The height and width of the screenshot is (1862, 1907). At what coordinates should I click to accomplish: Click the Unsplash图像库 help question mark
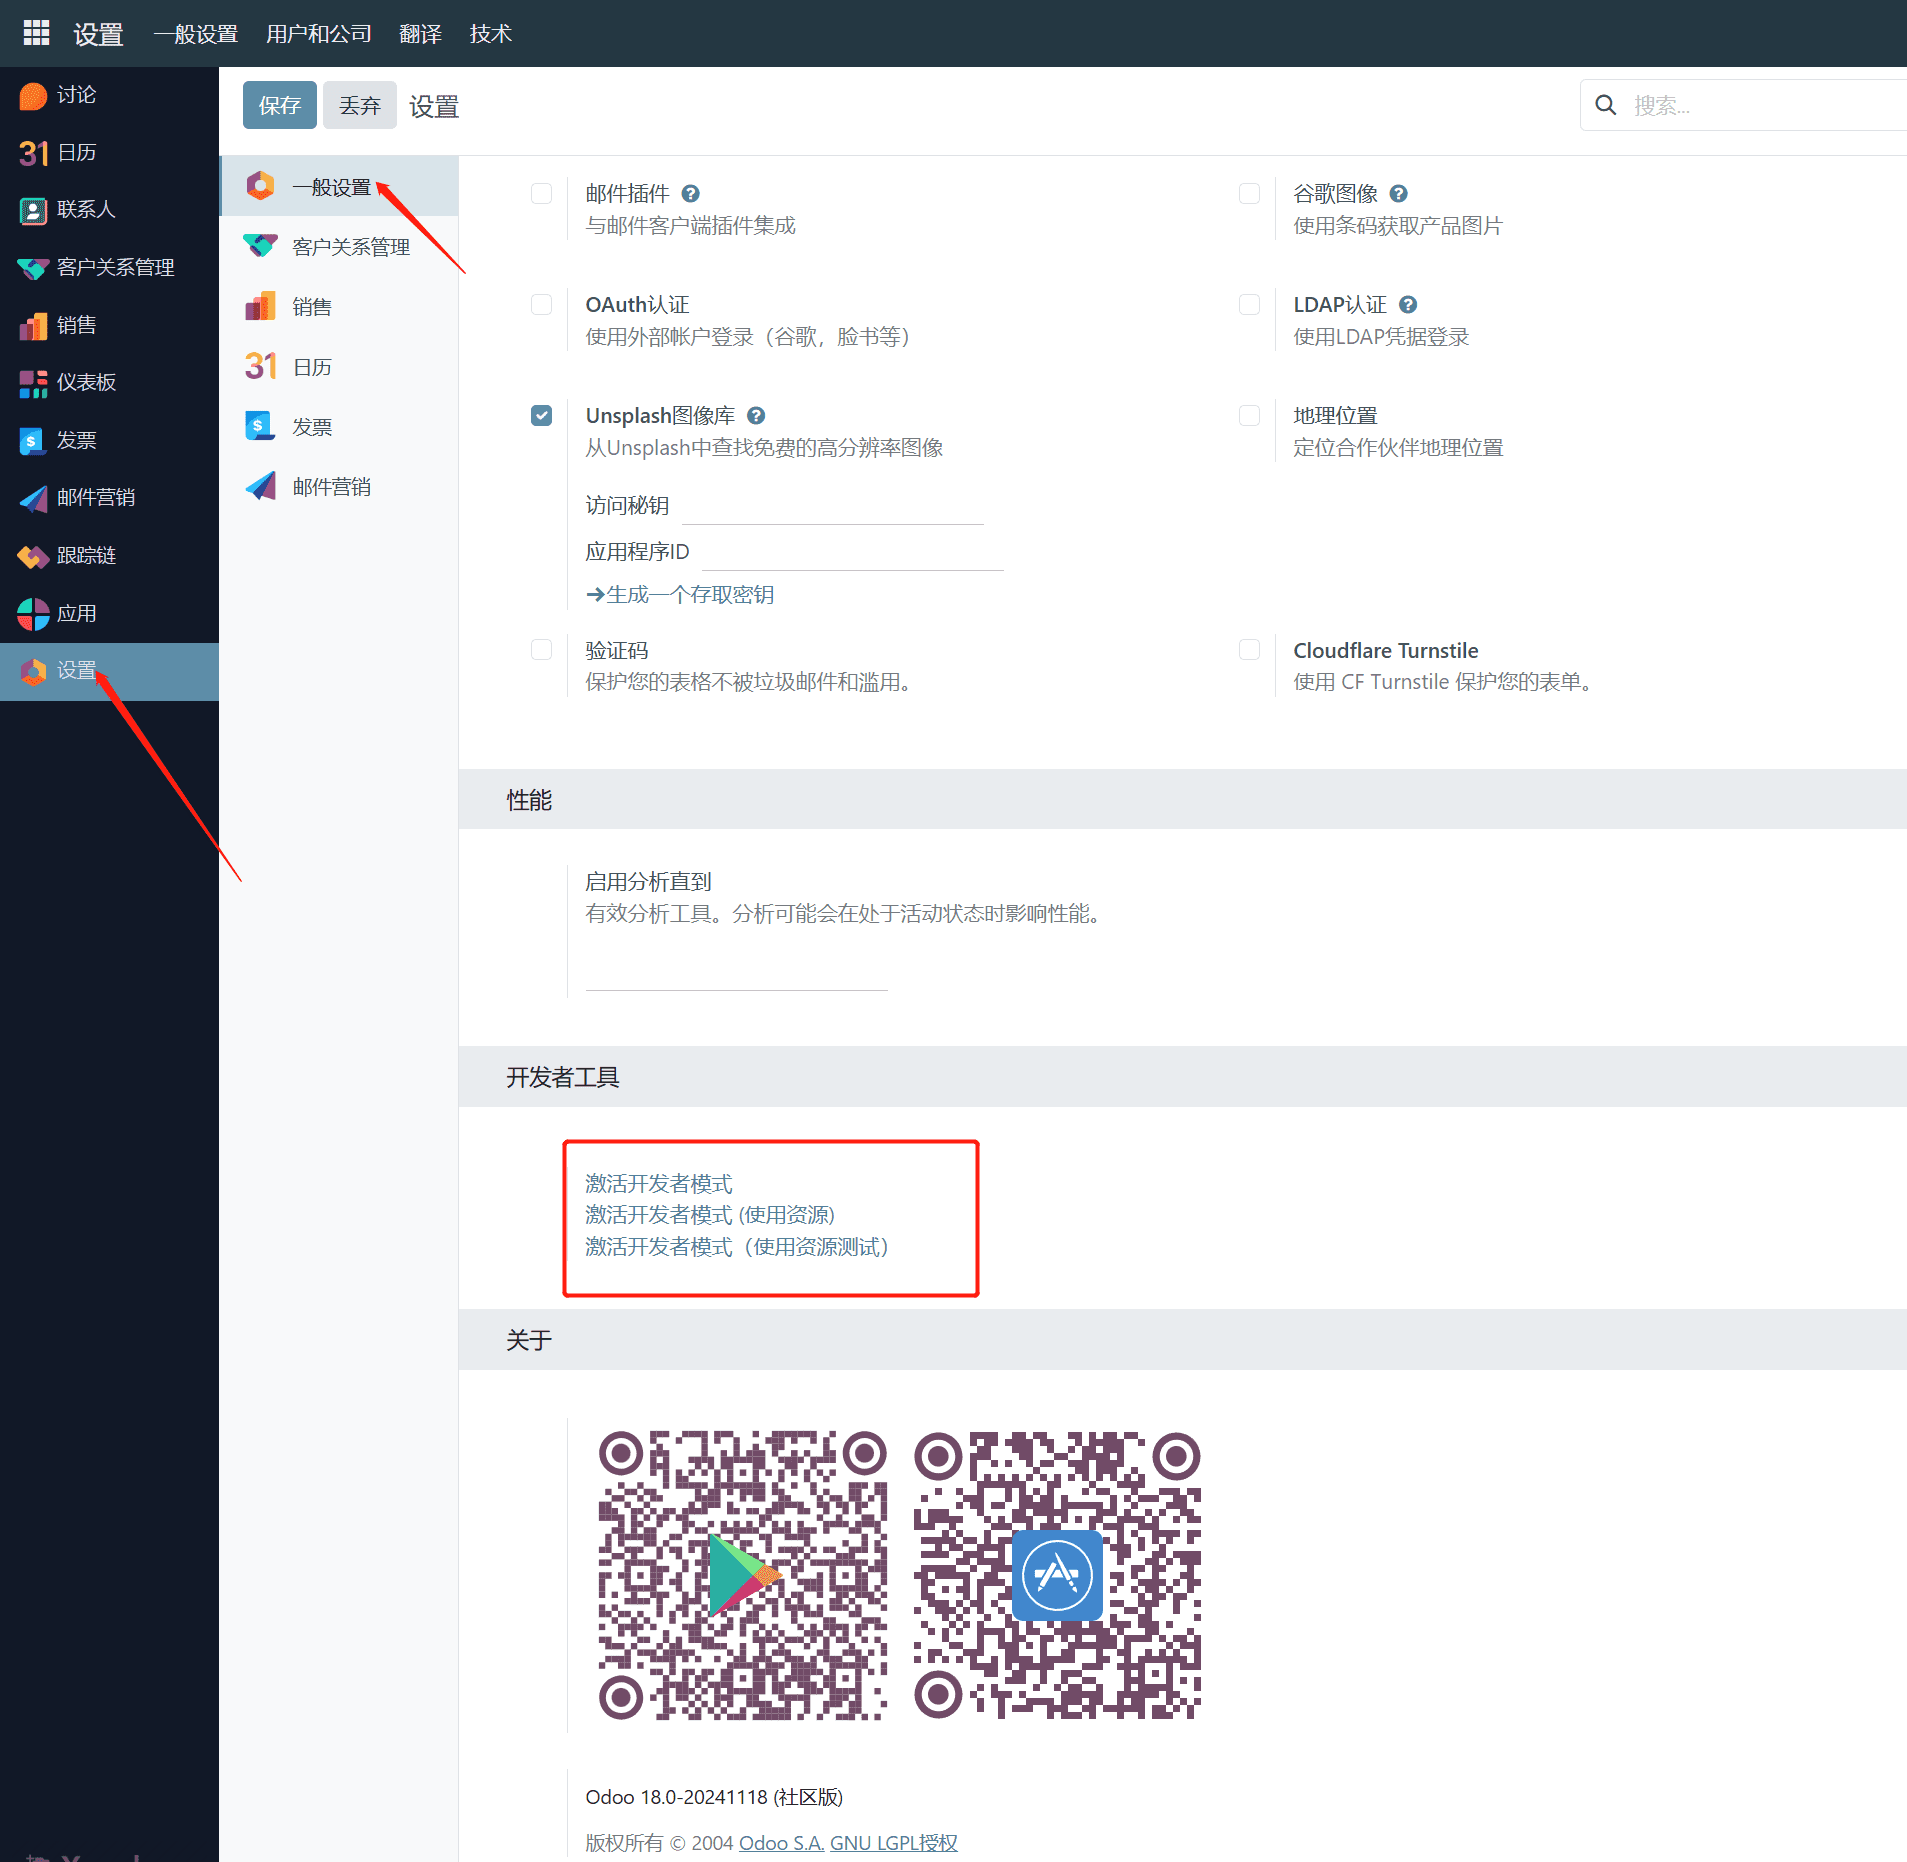[756, 414]
